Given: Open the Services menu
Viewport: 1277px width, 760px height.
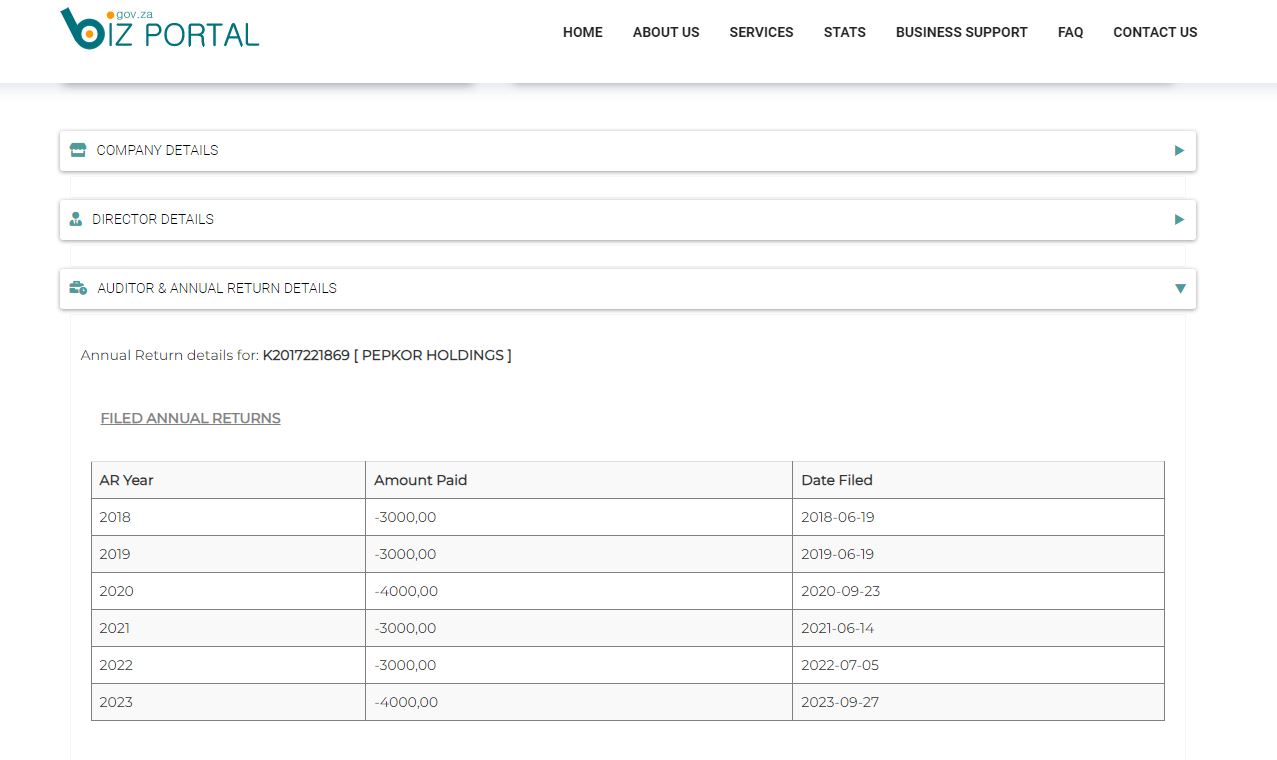Looking at the screenshot, I should (x=761, y=32).
